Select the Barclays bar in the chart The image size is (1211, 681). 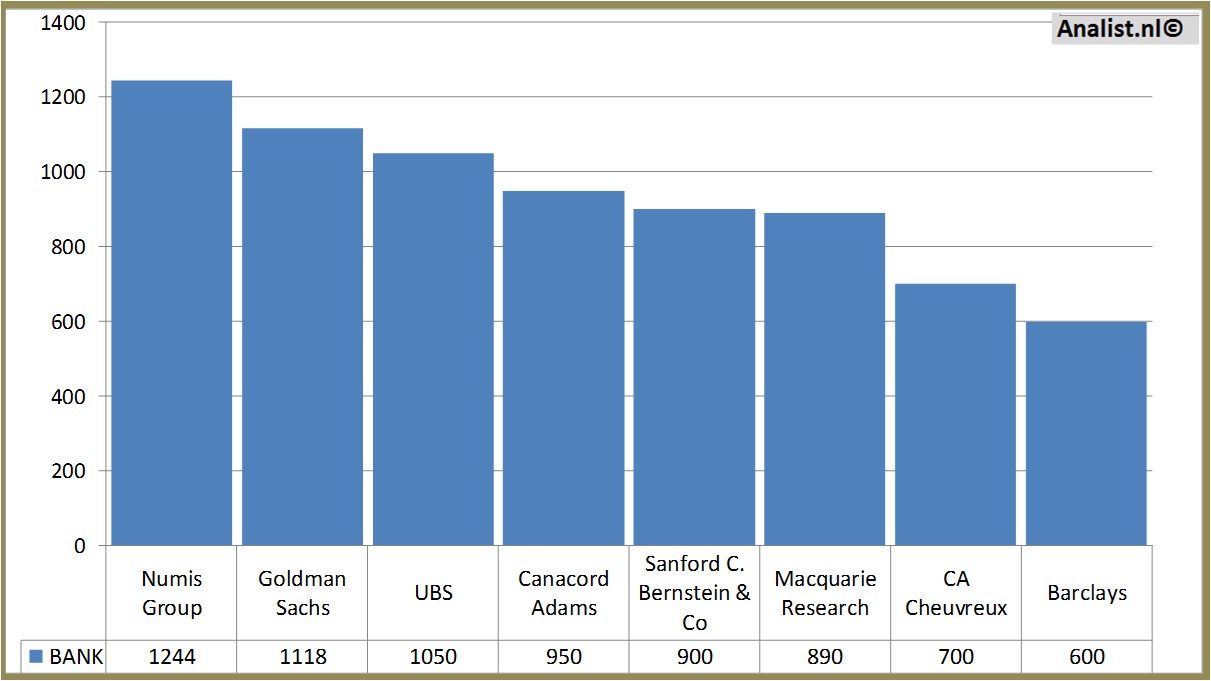(x=1086, y=434)
